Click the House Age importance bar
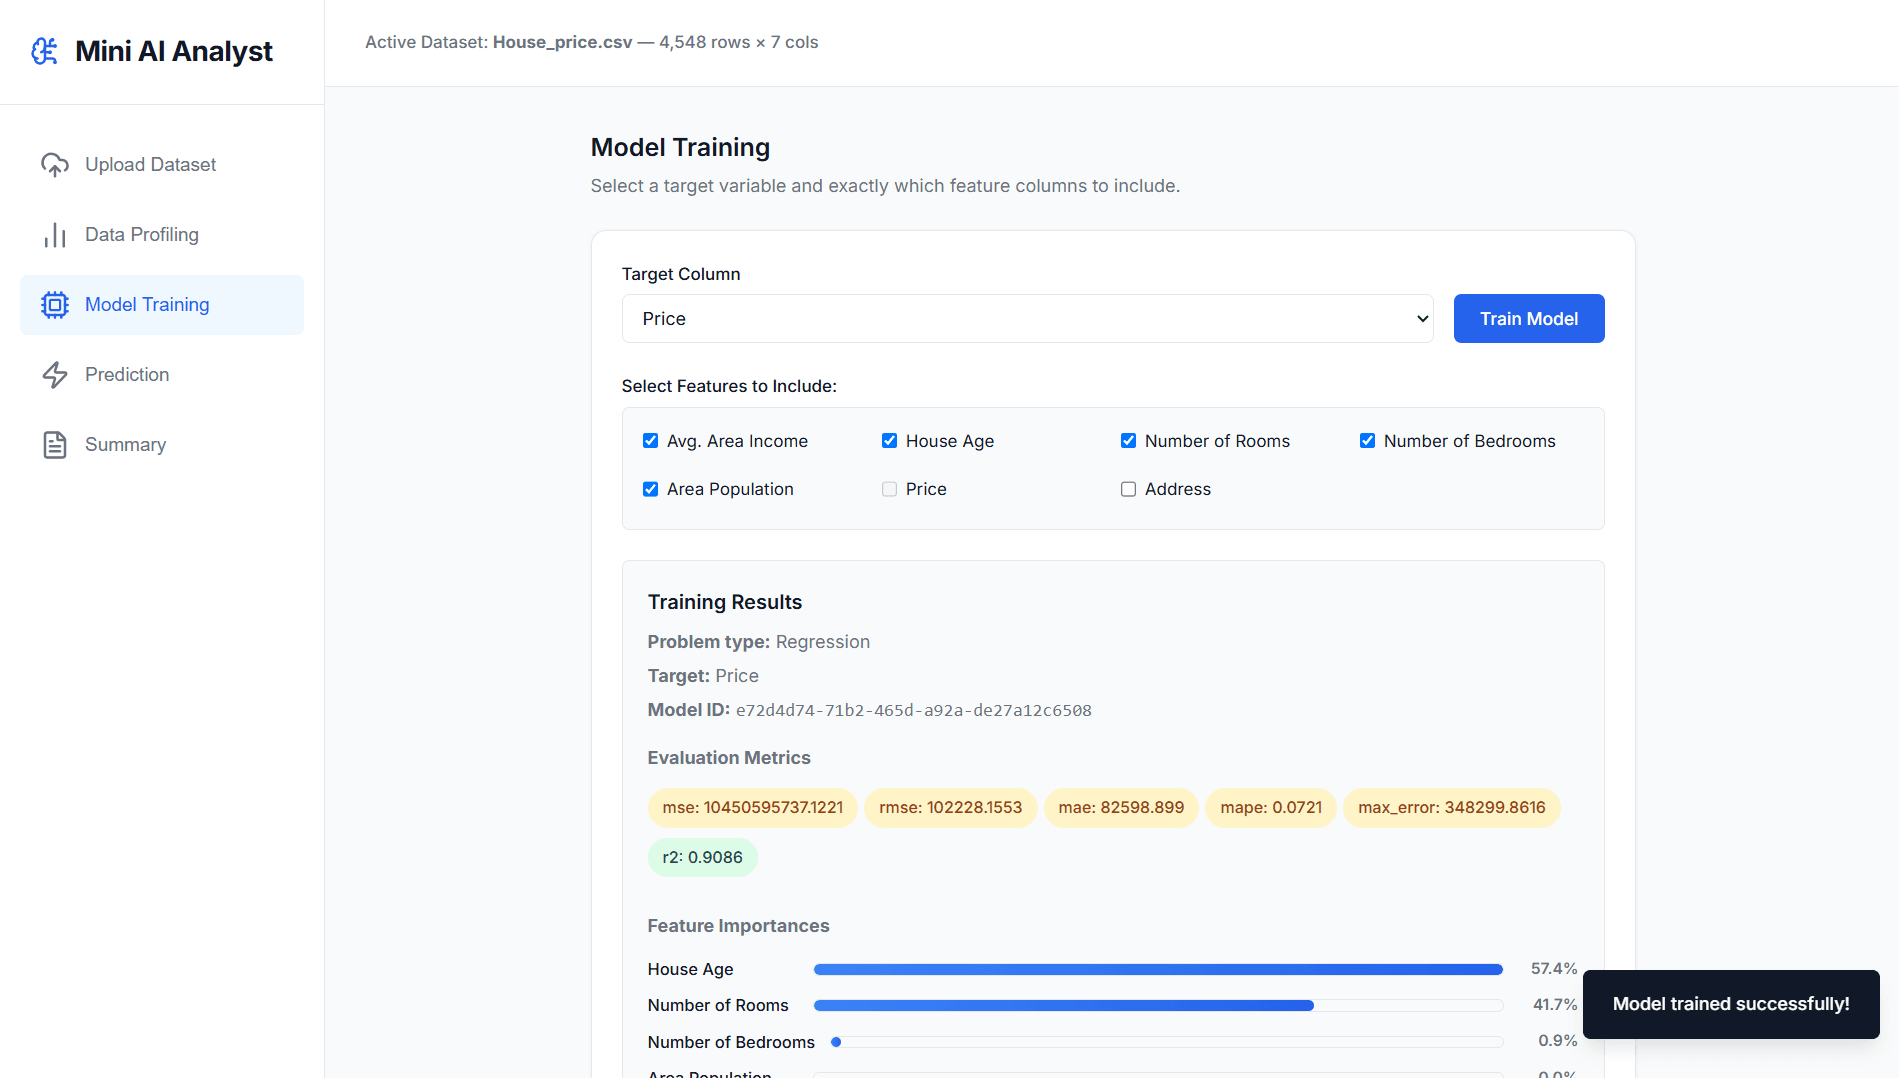The image size is (1899, 1078). [1158, 969]
